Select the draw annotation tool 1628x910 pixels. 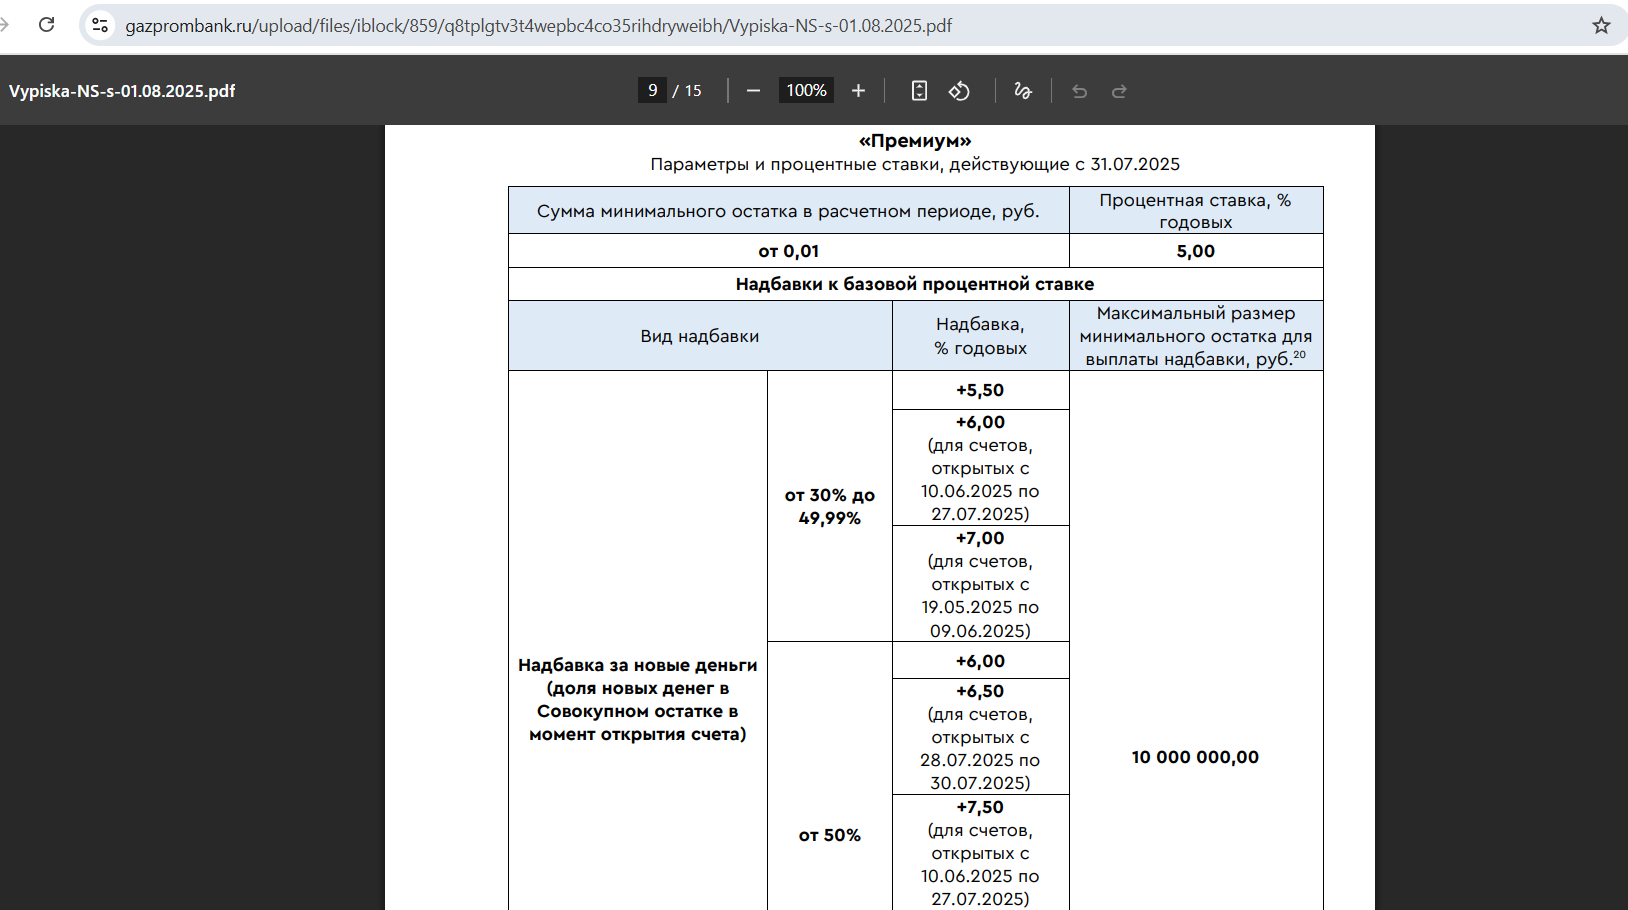click(1022, 91)
